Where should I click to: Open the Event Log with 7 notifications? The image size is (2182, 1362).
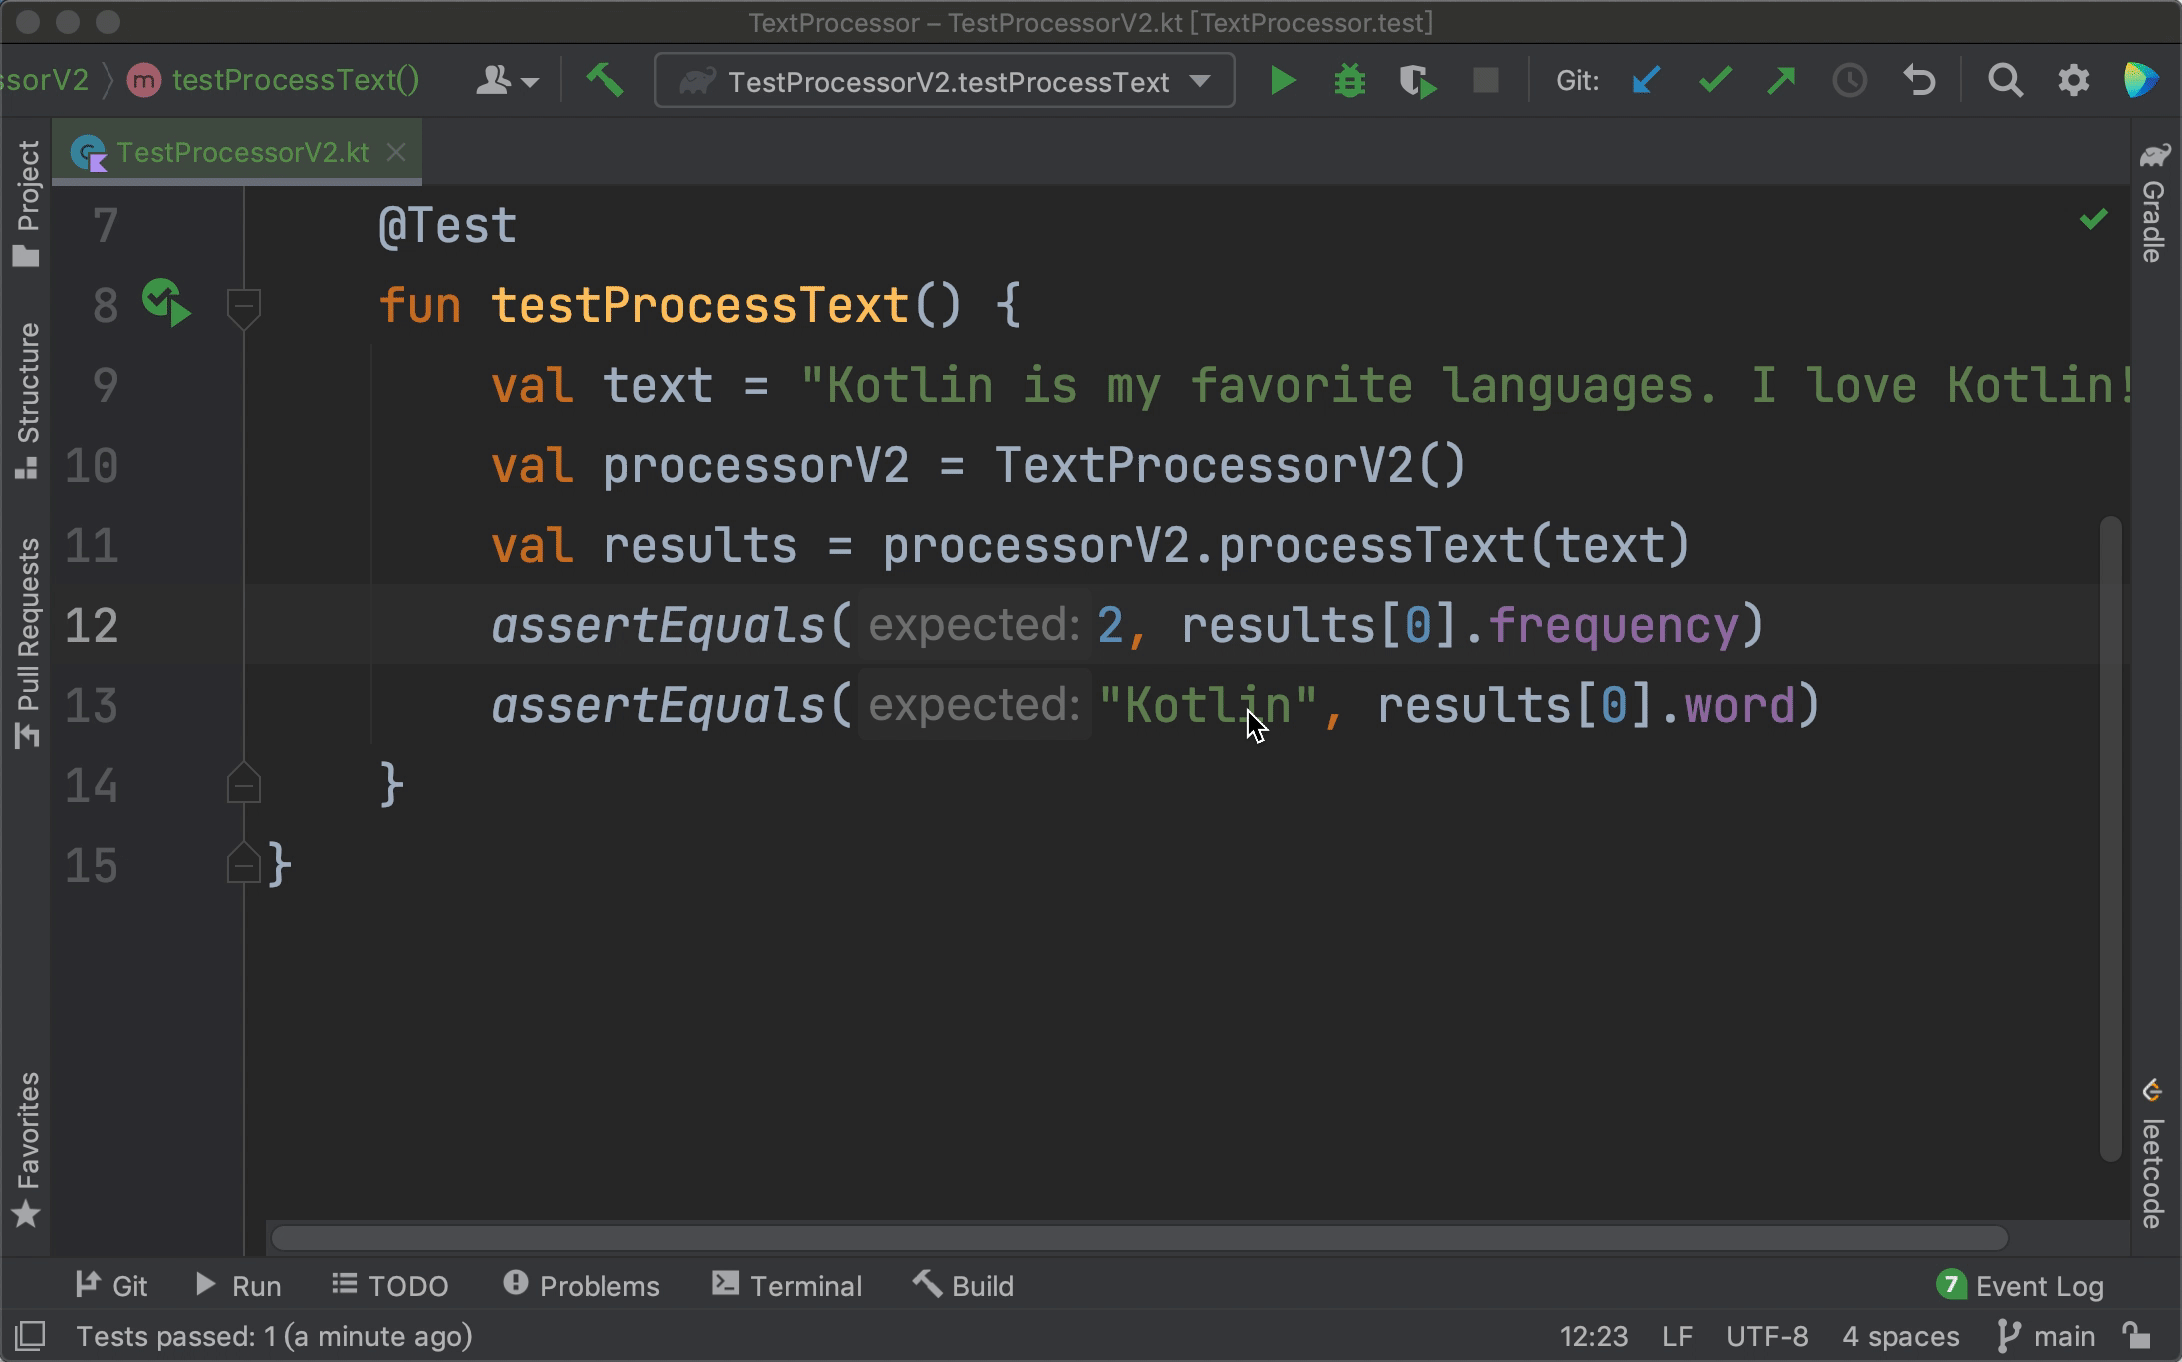pyautogui.click(x=2020, y=1285)
